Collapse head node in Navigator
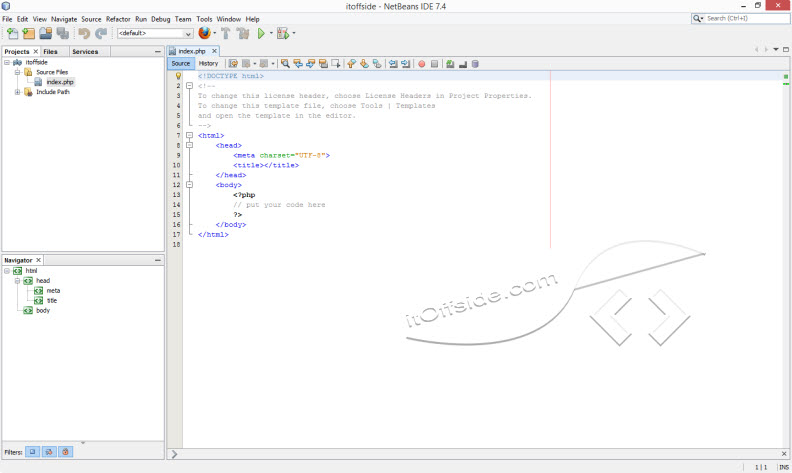The image size is (792, 473). click(17, 280)
